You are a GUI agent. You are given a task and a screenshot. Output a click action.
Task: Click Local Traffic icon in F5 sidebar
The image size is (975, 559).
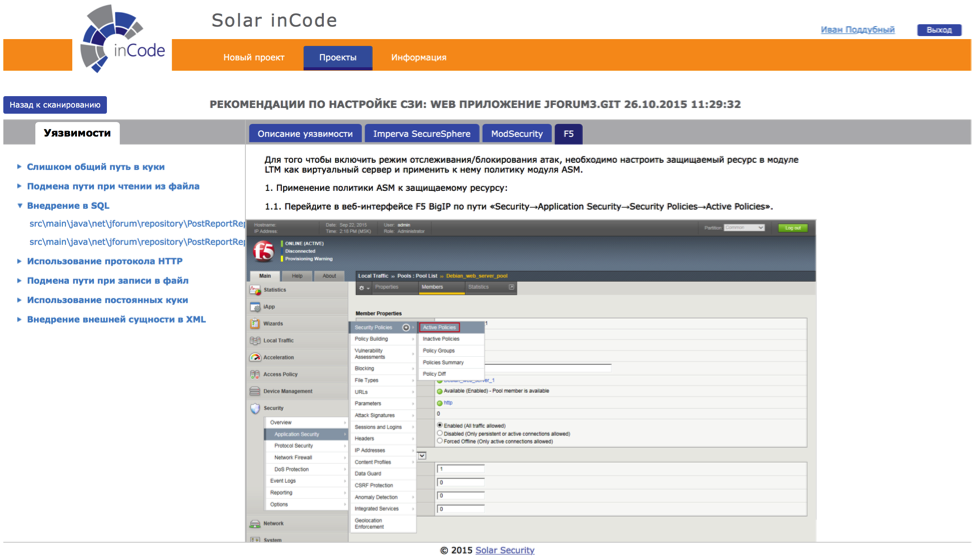(255, 340)
